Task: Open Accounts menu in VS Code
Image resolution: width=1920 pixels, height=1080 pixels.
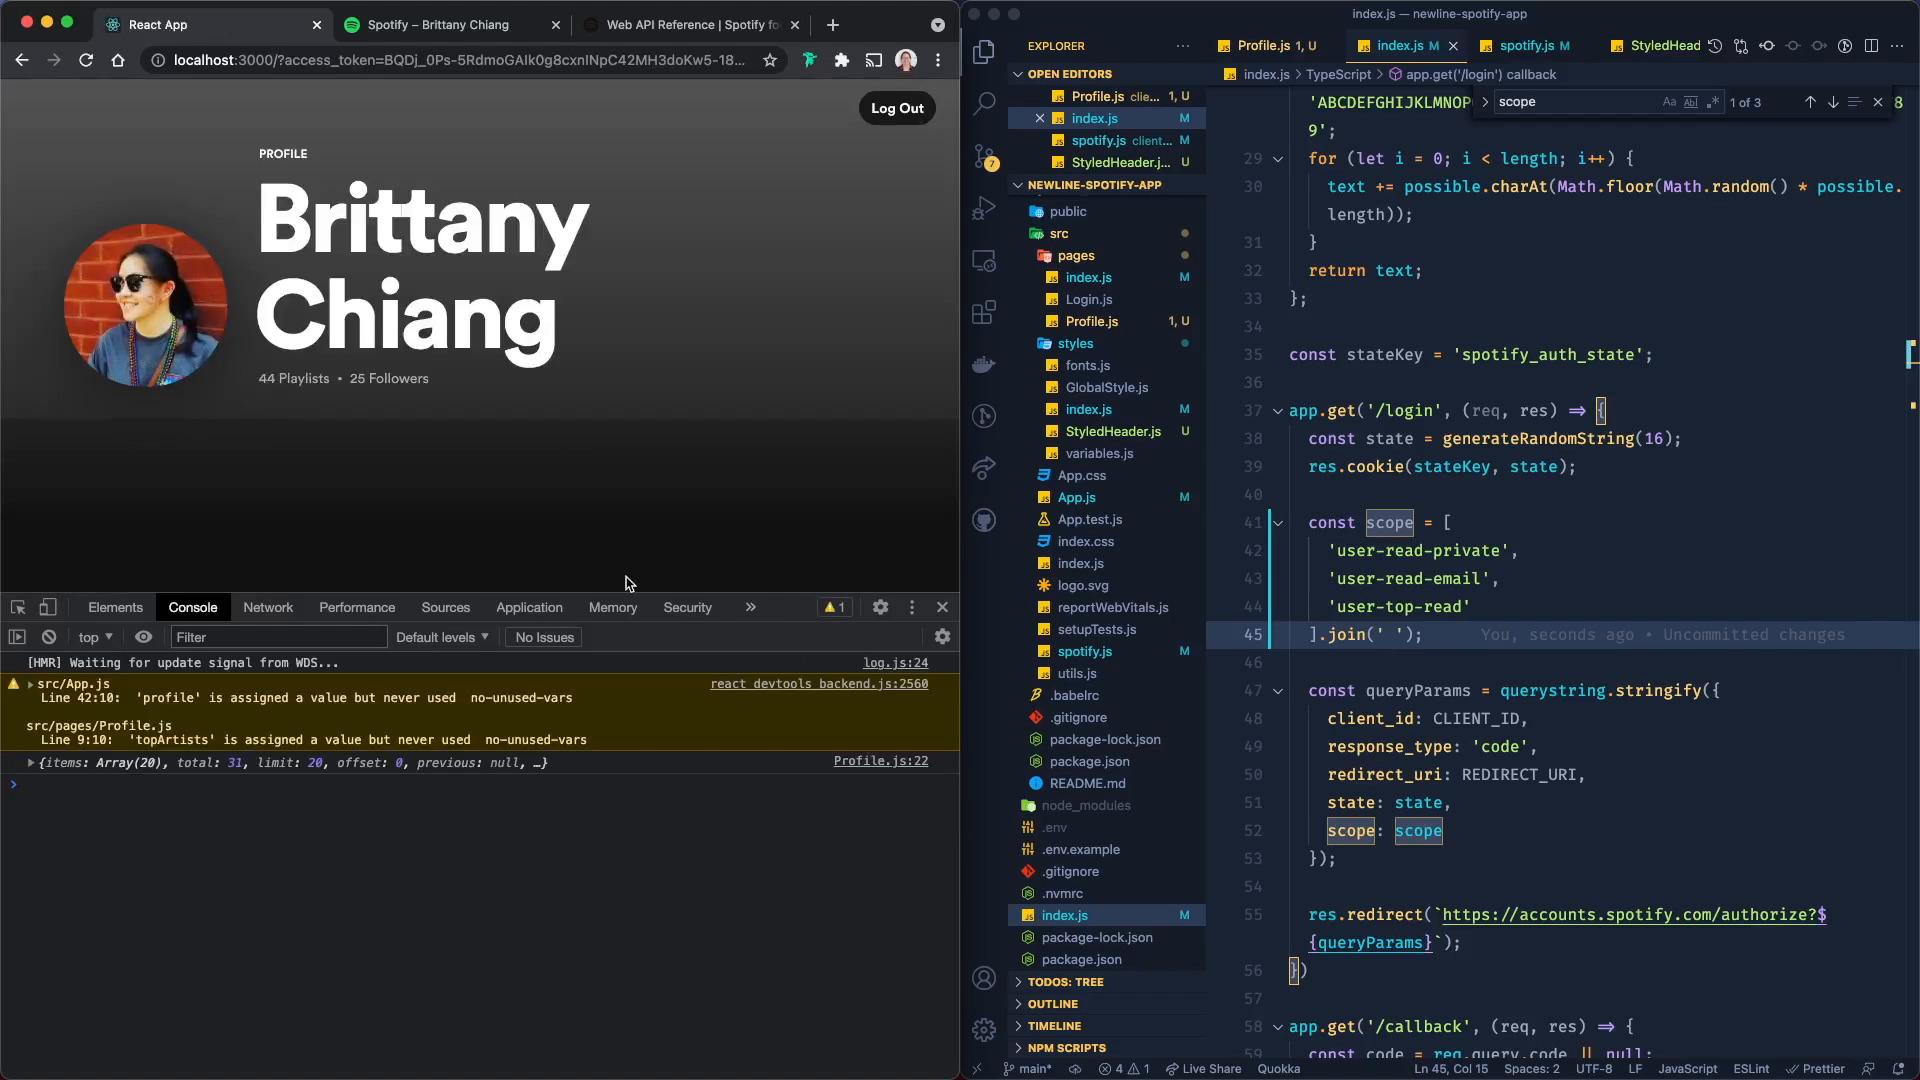Action: (x=984, y=978)
